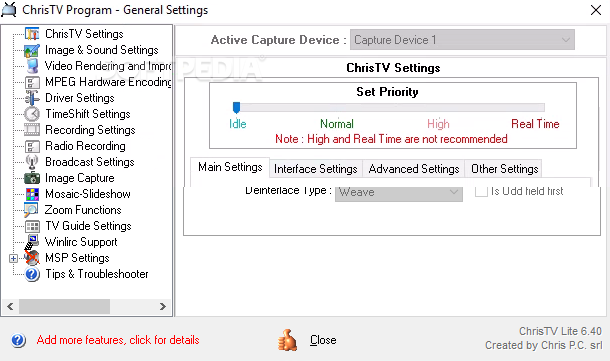Select Image Capture entry
610x361 pixels.
point(79,178)
